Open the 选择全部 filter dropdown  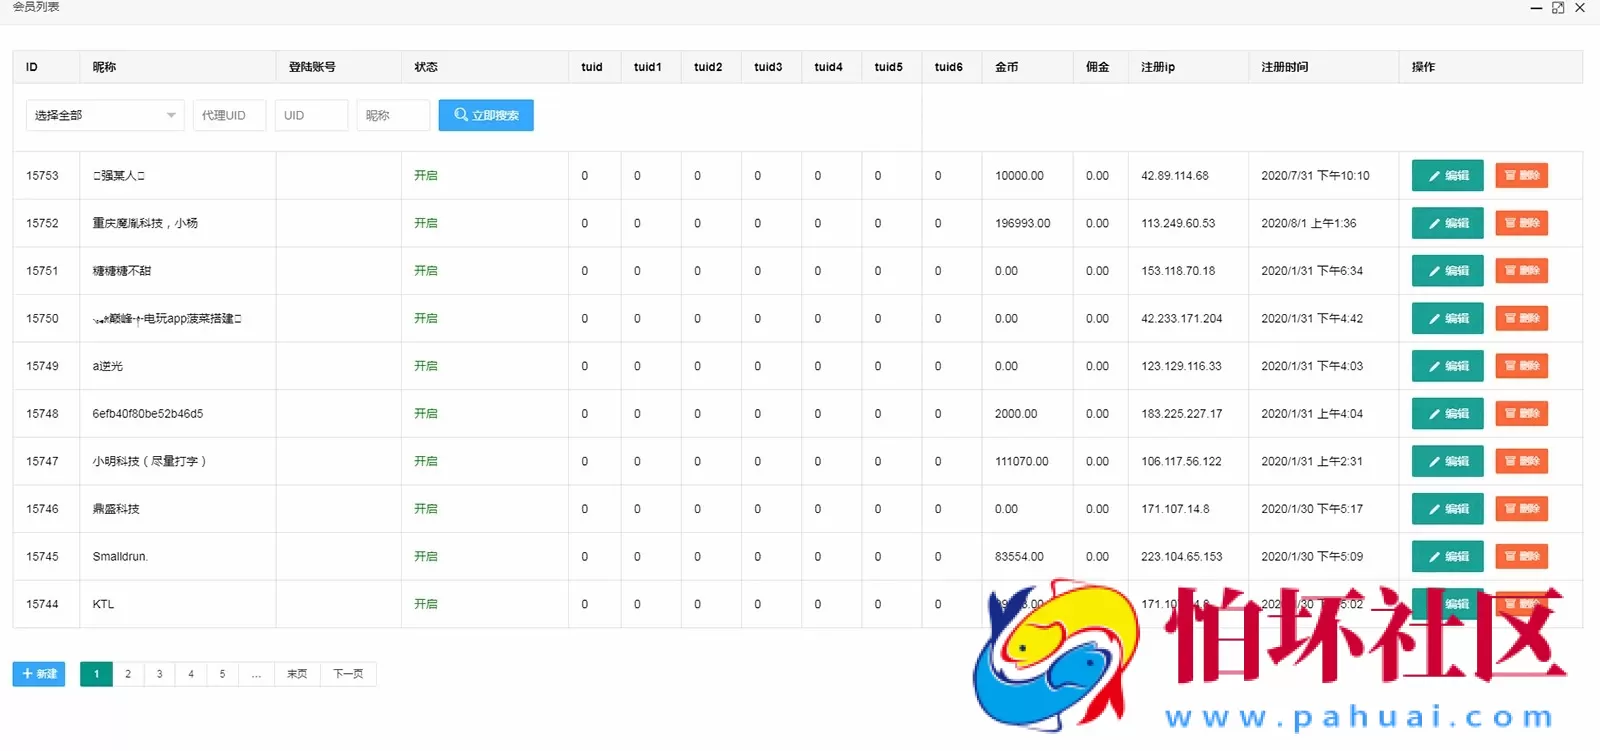[x=105, y=115]
